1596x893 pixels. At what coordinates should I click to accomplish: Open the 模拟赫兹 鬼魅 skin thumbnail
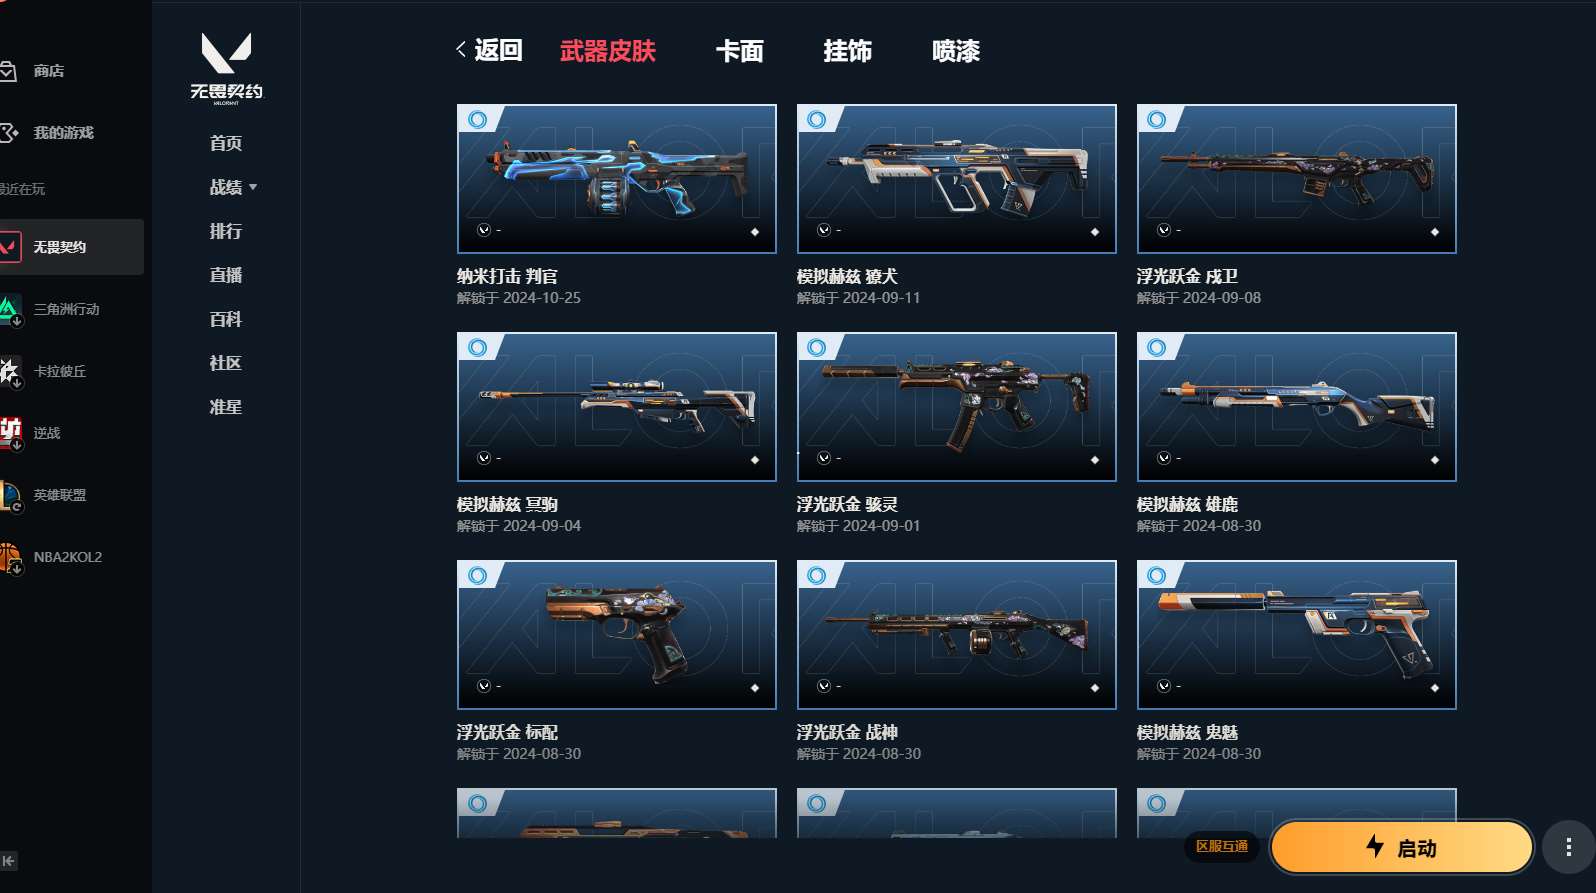coord(1296,635)
